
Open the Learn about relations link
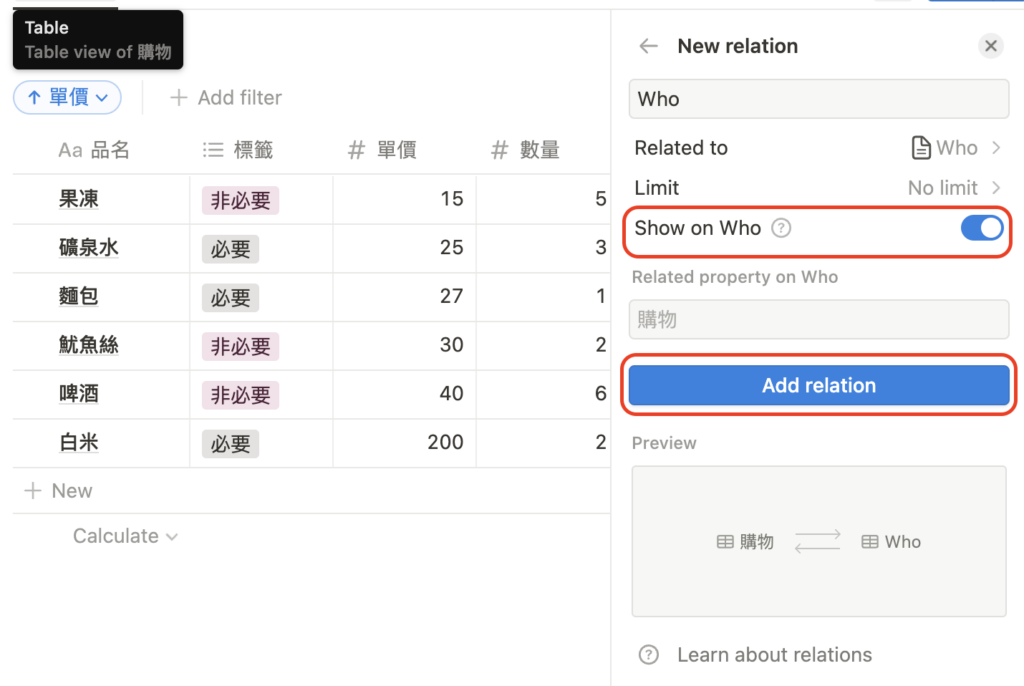click(777, 655)
